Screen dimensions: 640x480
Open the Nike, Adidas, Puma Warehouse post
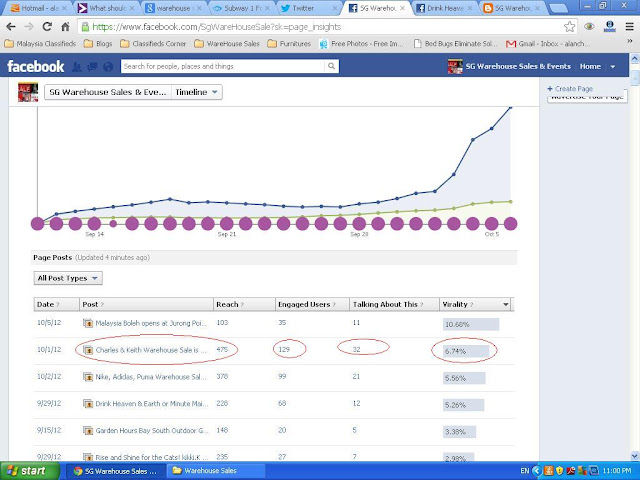click(152, 377)
